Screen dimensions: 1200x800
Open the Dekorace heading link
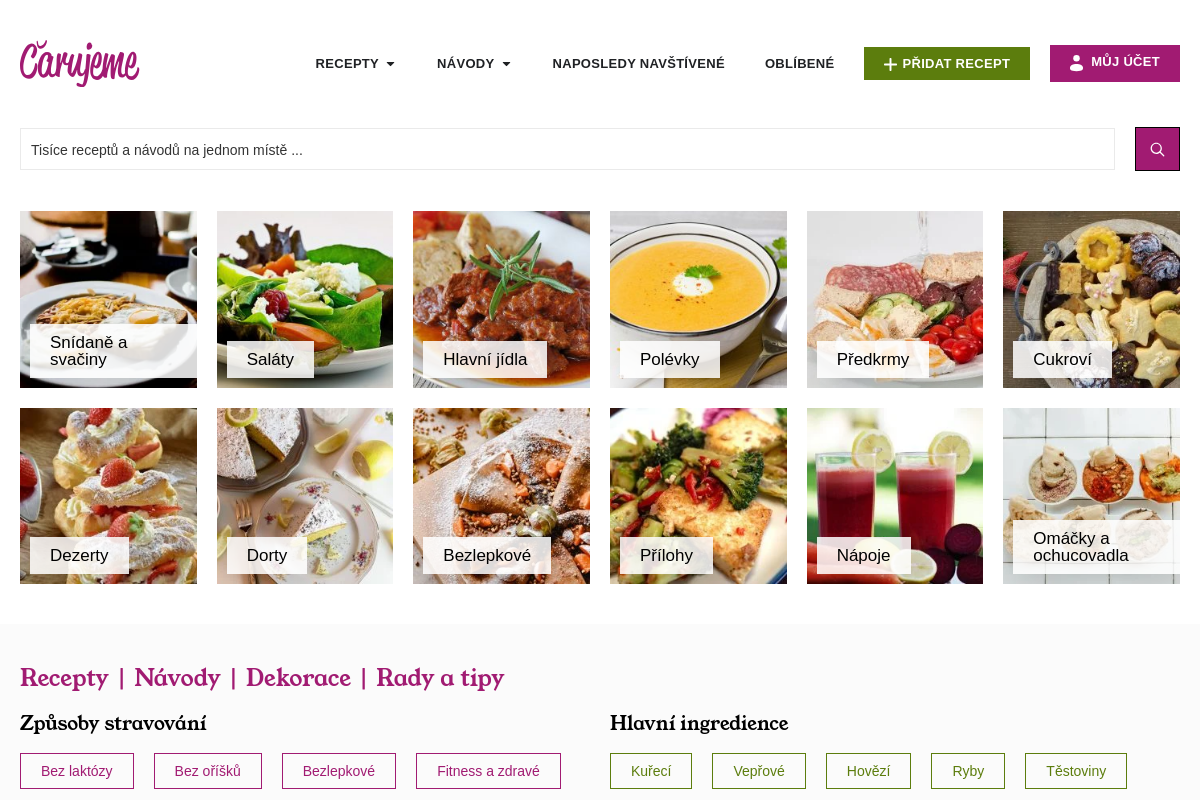298,677
